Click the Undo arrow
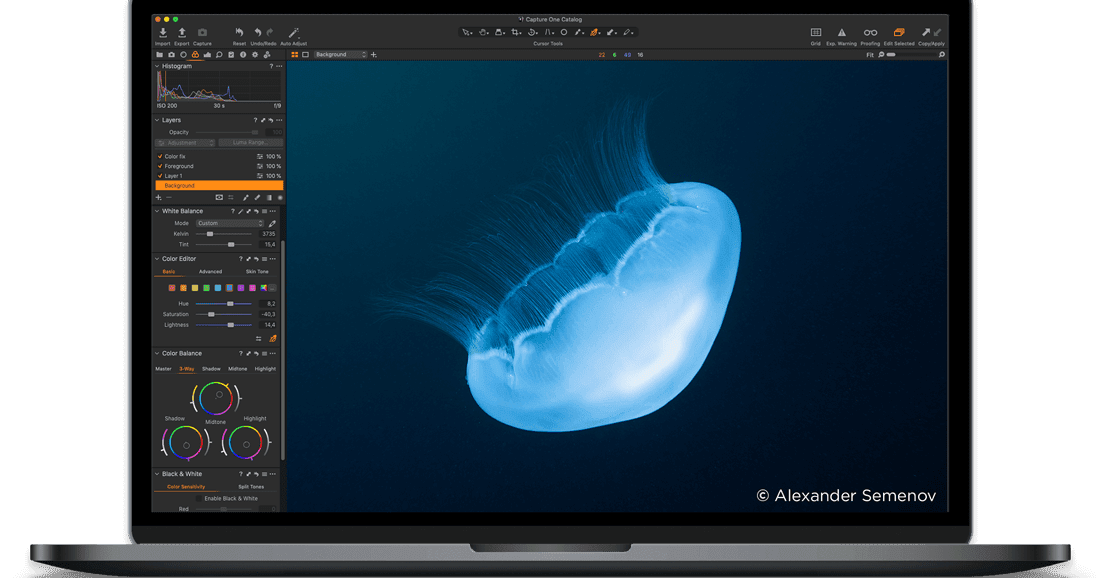 click(257, 33)
